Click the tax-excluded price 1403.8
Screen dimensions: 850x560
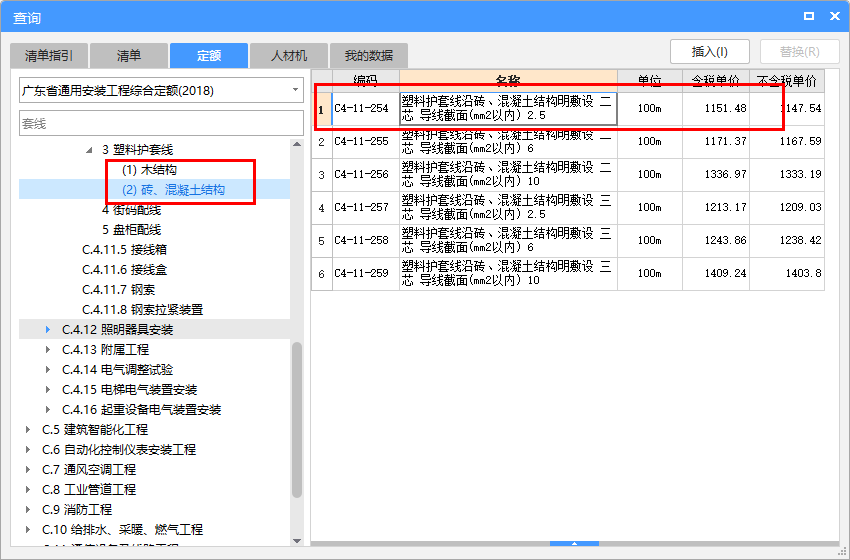(787, 274)
